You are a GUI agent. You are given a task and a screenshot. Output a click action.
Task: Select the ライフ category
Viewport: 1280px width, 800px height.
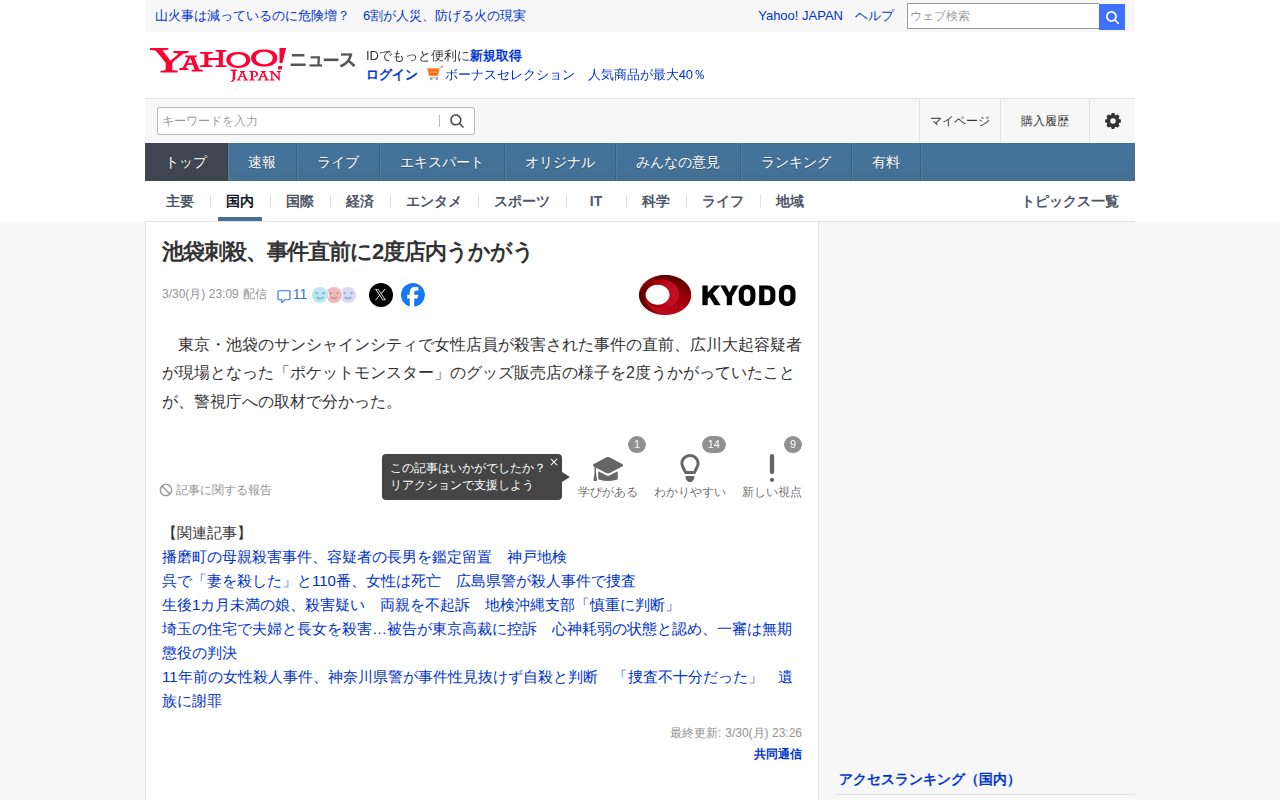723,201
